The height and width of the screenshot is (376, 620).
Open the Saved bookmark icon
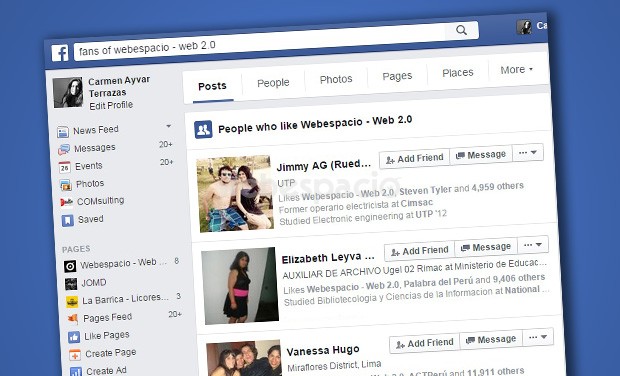point(68,221)
